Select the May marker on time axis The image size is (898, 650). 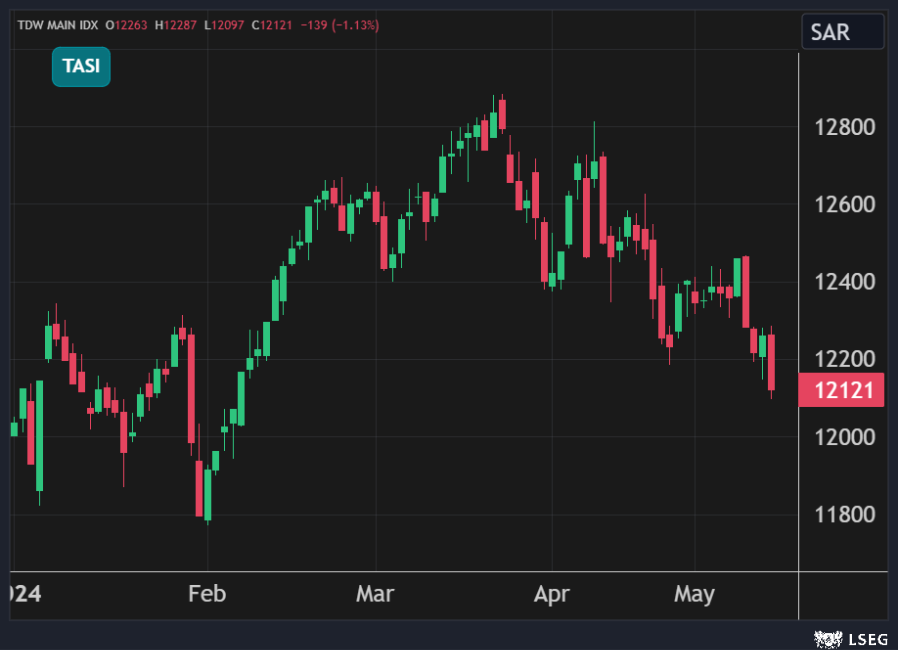[x=694, y=594]
